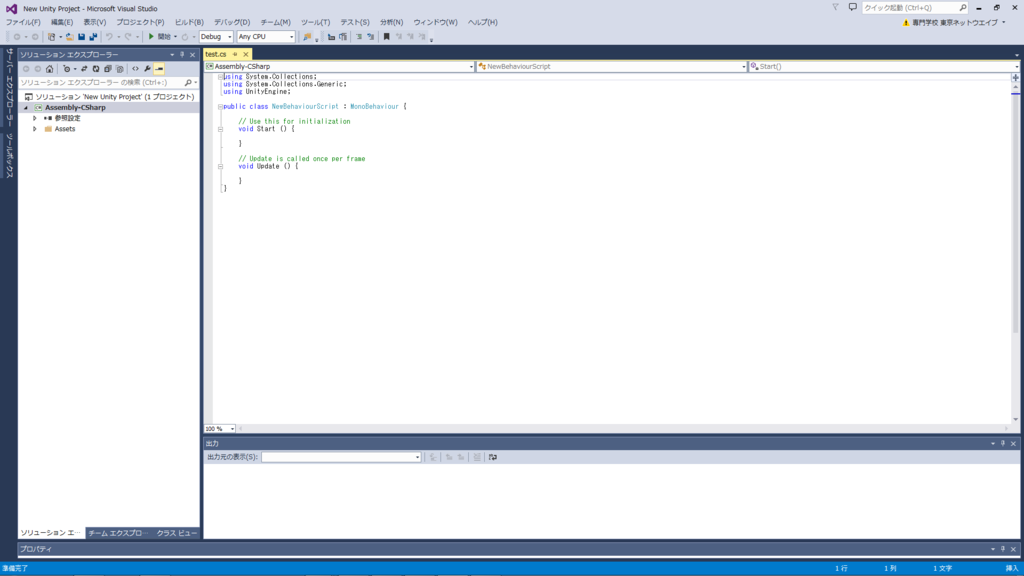The width and height of the screenshot is (1024, 576).
Task: Click the Refresh icon in Solution Explorer
Action: pos(95,69)
